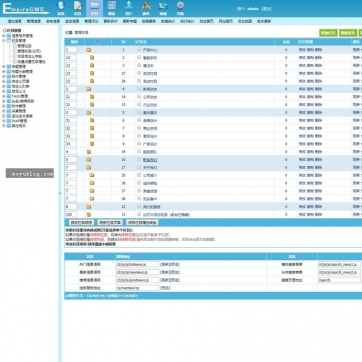Expand the WAP管理 tree node
Image resolution: width=362 pixels, height=362 pixels.
tap(4, 121)
